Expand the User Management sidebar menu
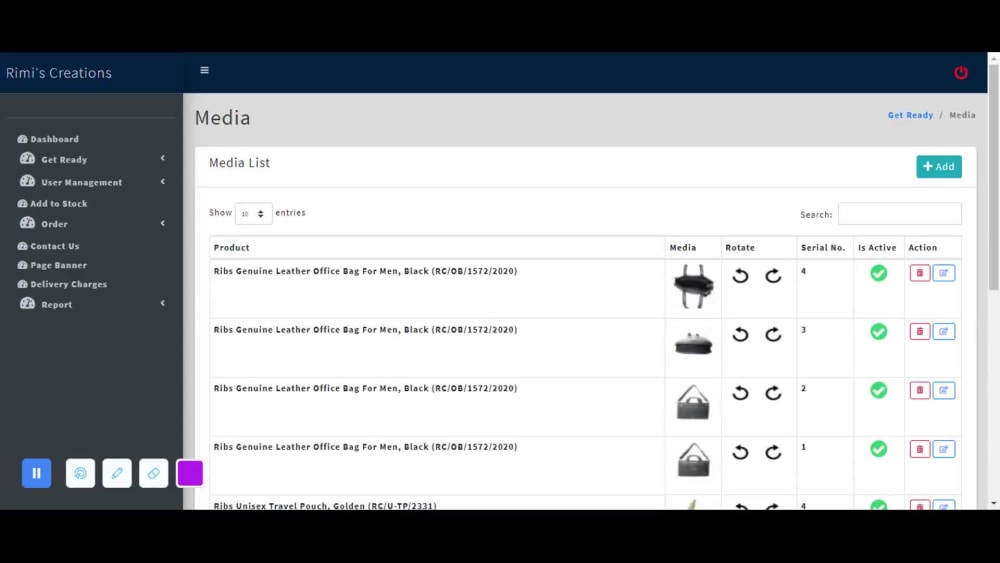 pyautogui.click(x=92, y=182)
